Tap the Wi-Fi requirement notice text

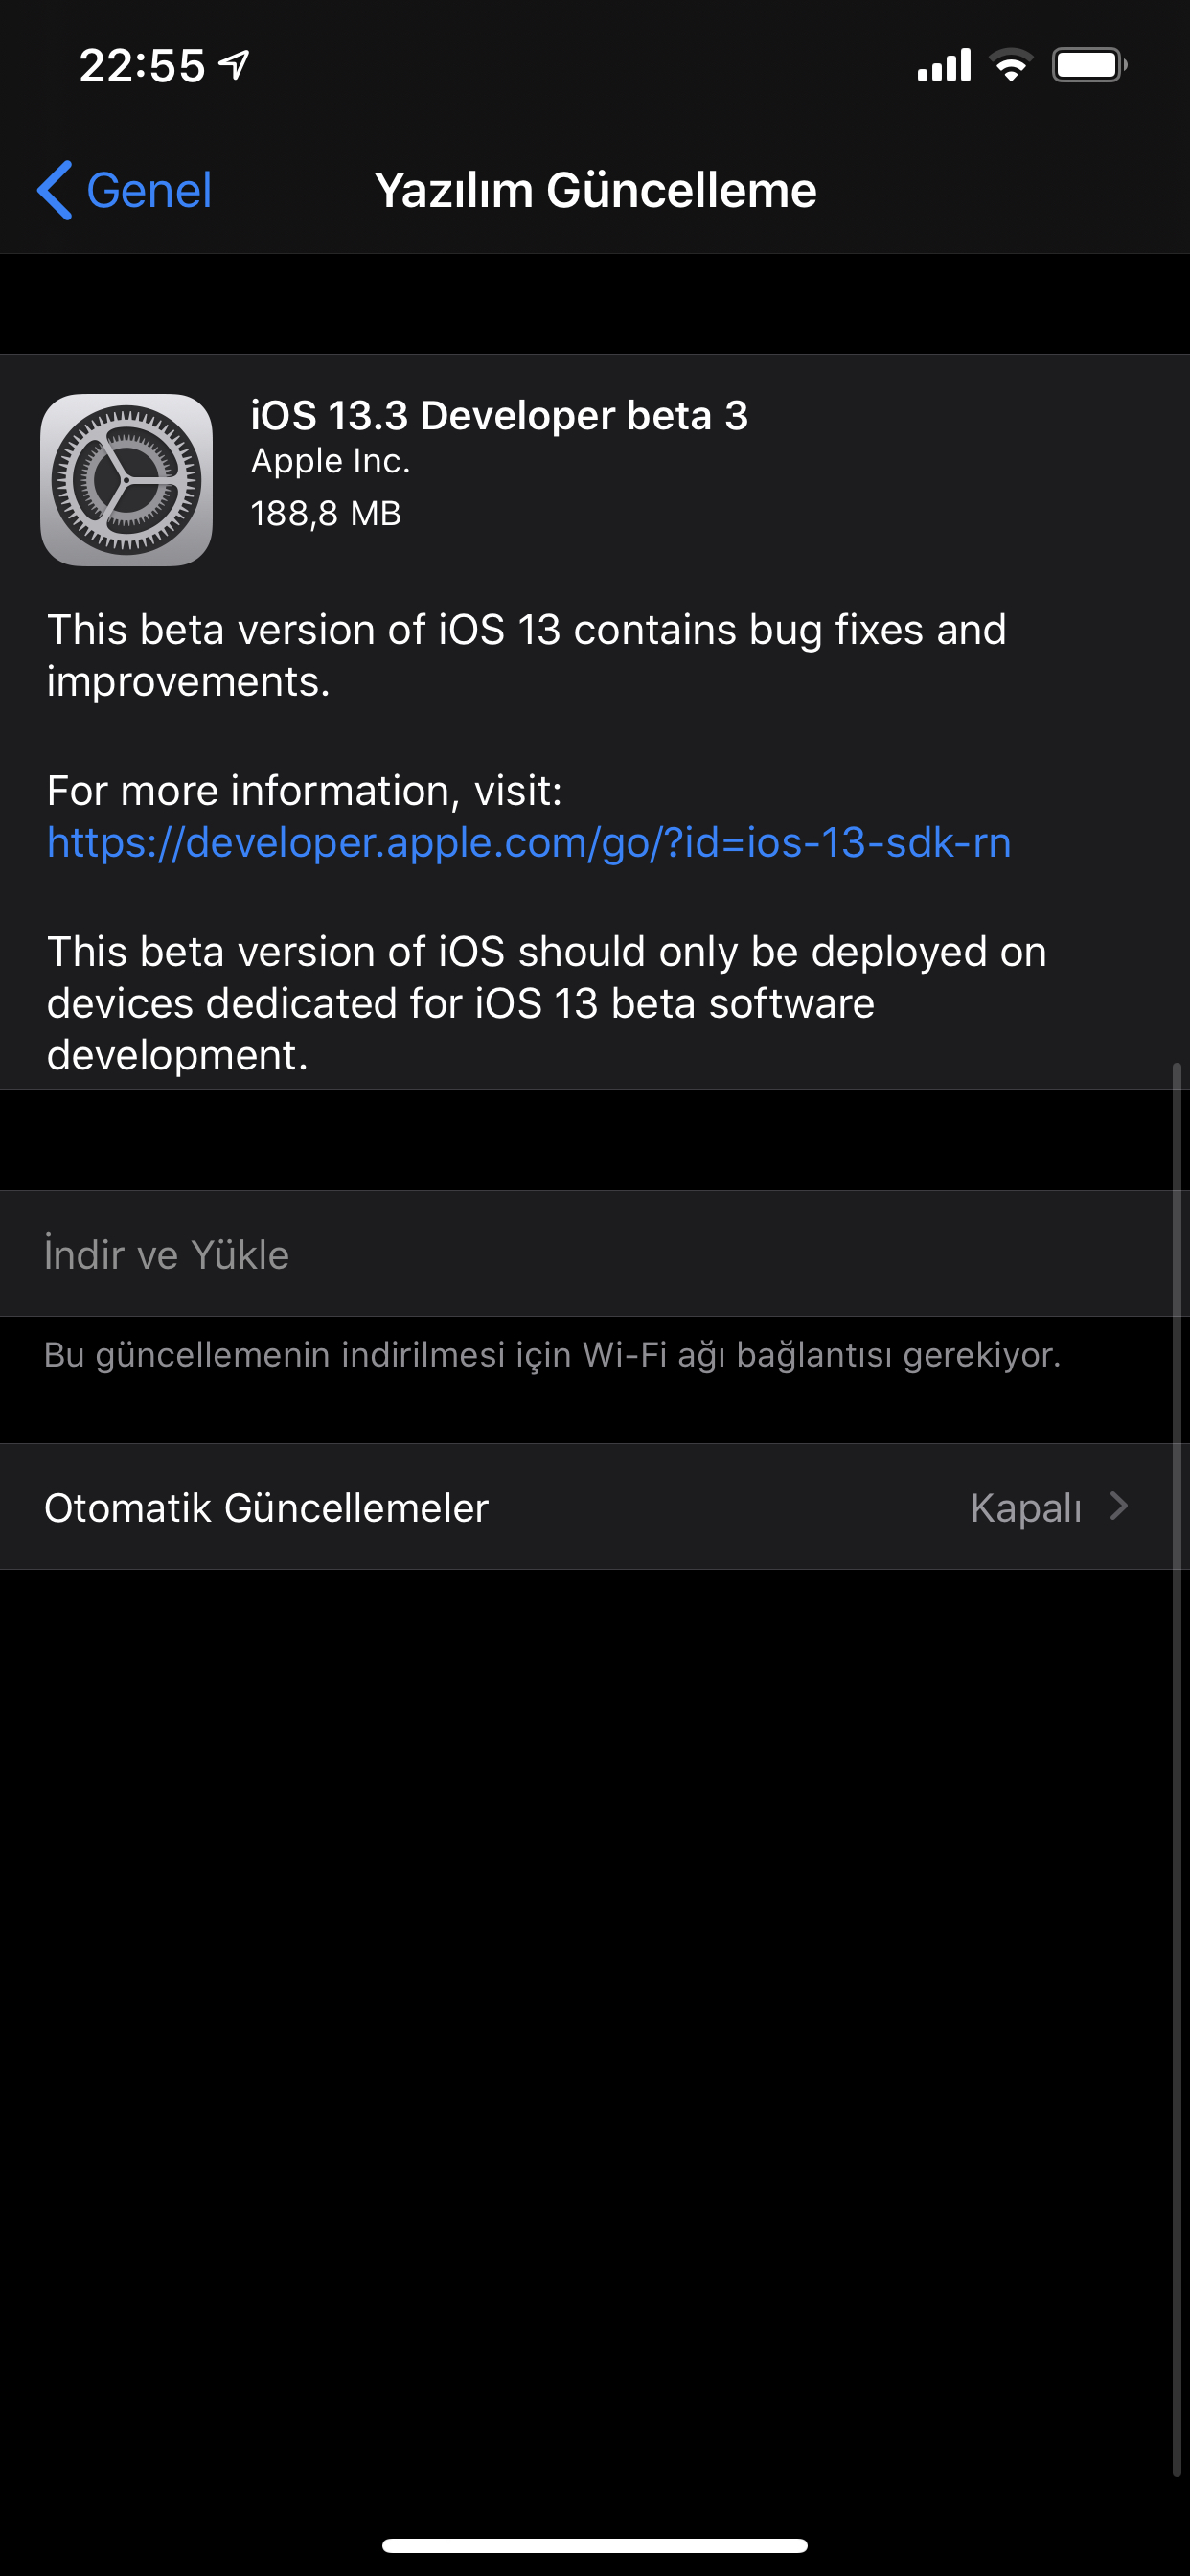552,1355
